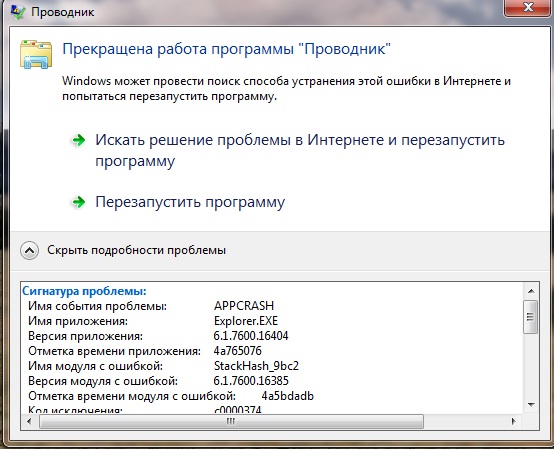The width and height of the screenshot is (554, 450).
Task: Click the vertical scrollbar thumb
Action: click(x=531, y=316)
